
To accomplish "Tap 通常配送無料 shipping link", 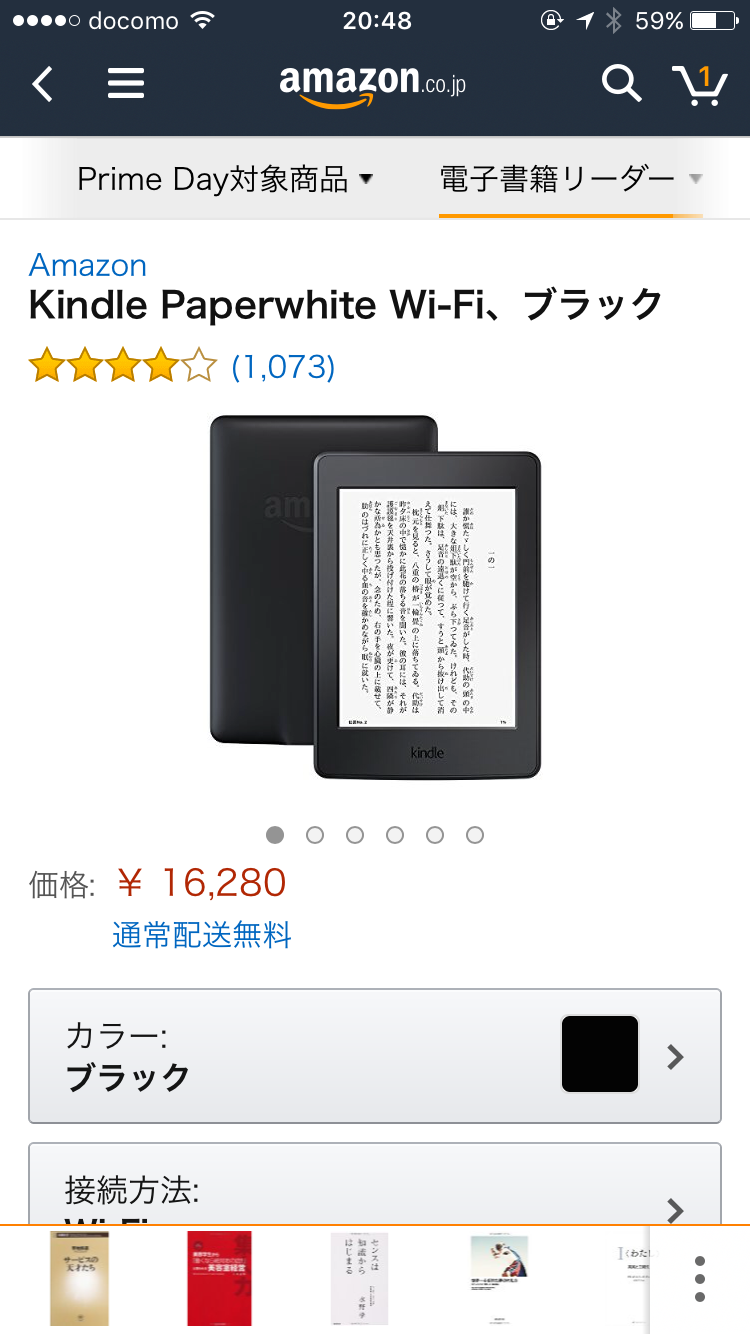I will point(202,936).
